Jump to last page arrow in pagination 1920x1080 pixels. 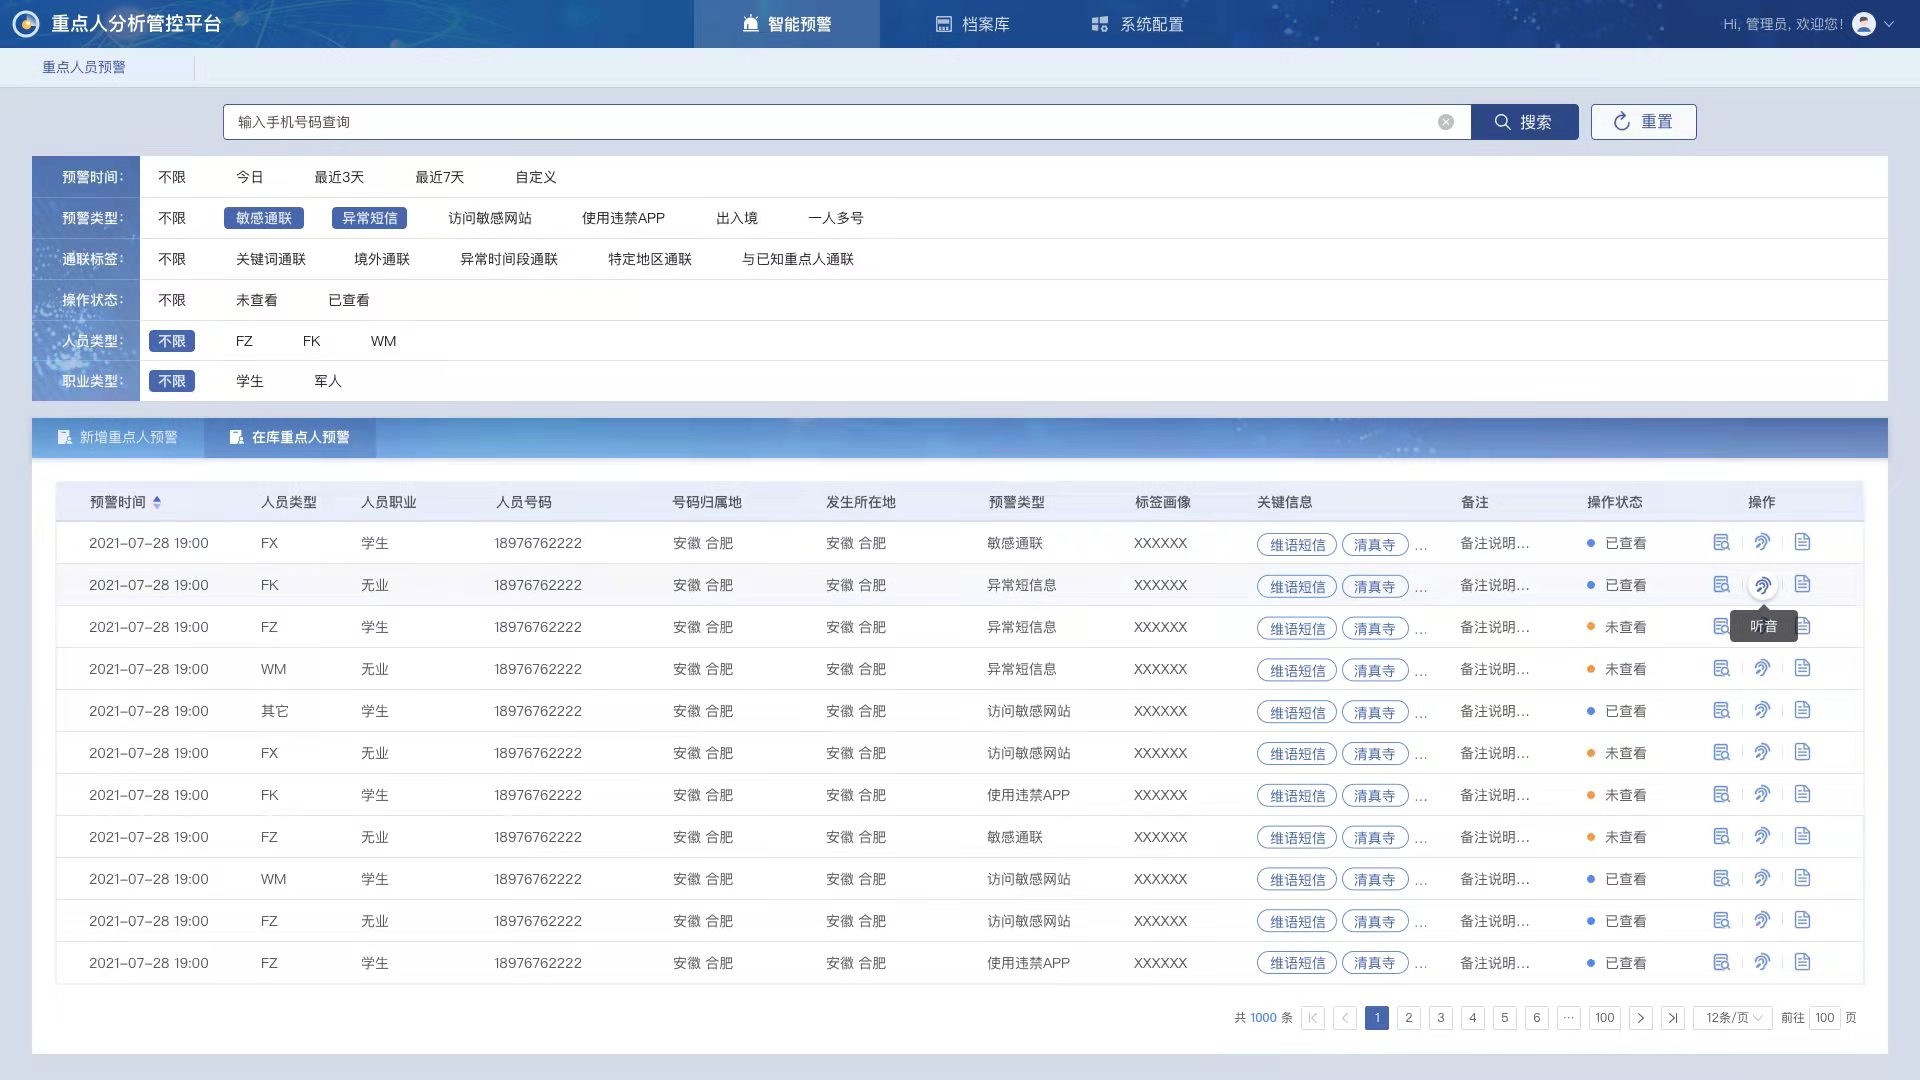1673,1018
